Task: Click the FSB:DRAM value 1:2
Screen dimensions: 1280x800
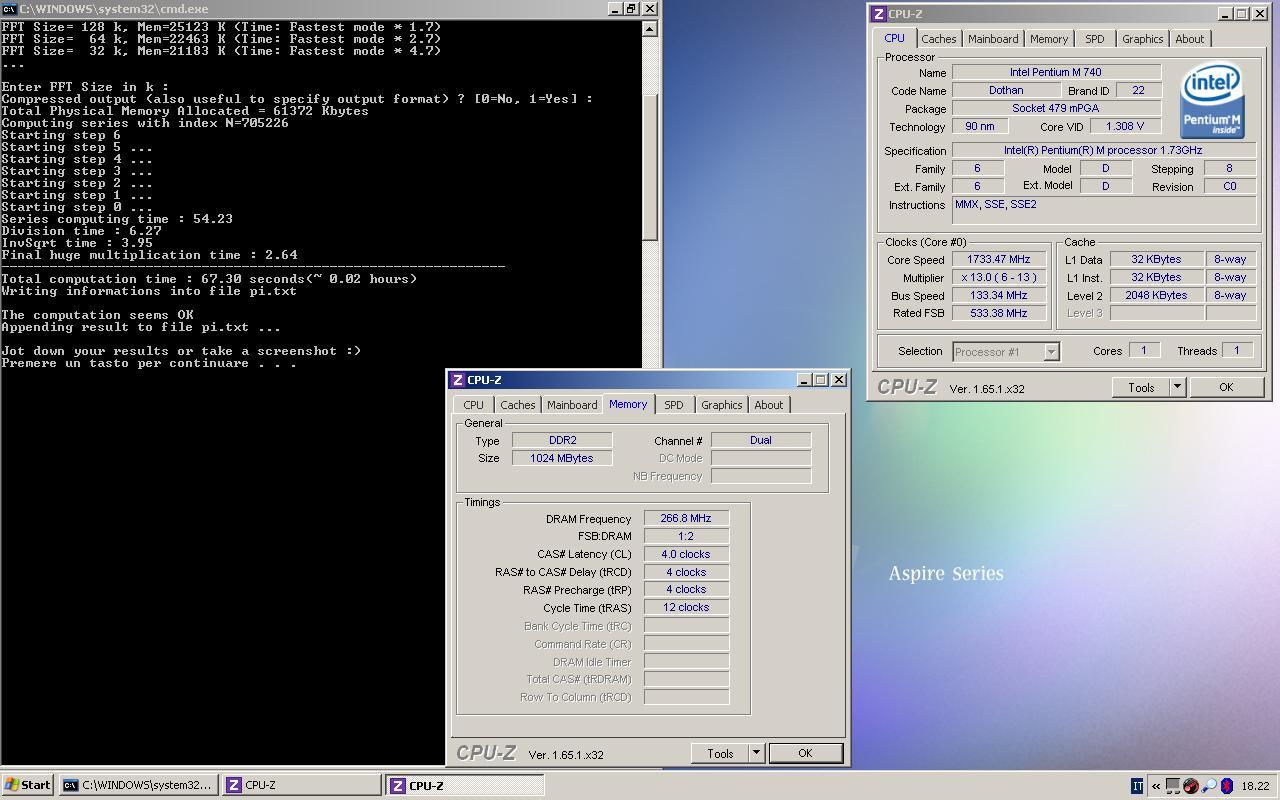Action: click(x=686, y=536)
